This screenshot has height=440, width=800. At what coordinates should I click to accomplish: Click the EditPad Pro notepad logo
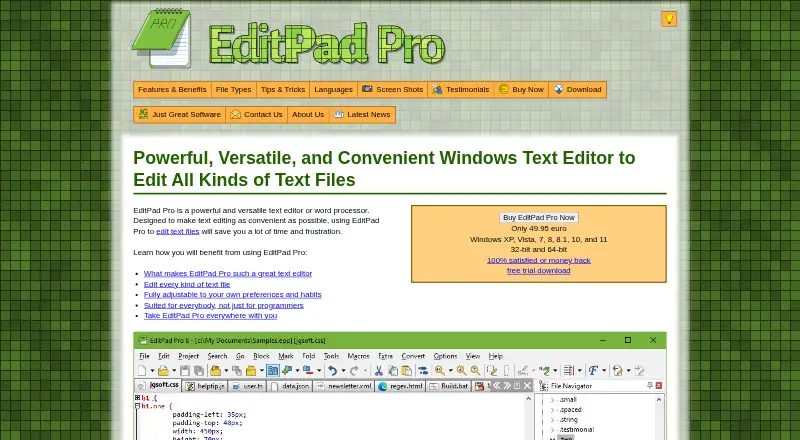pos(162,39)
